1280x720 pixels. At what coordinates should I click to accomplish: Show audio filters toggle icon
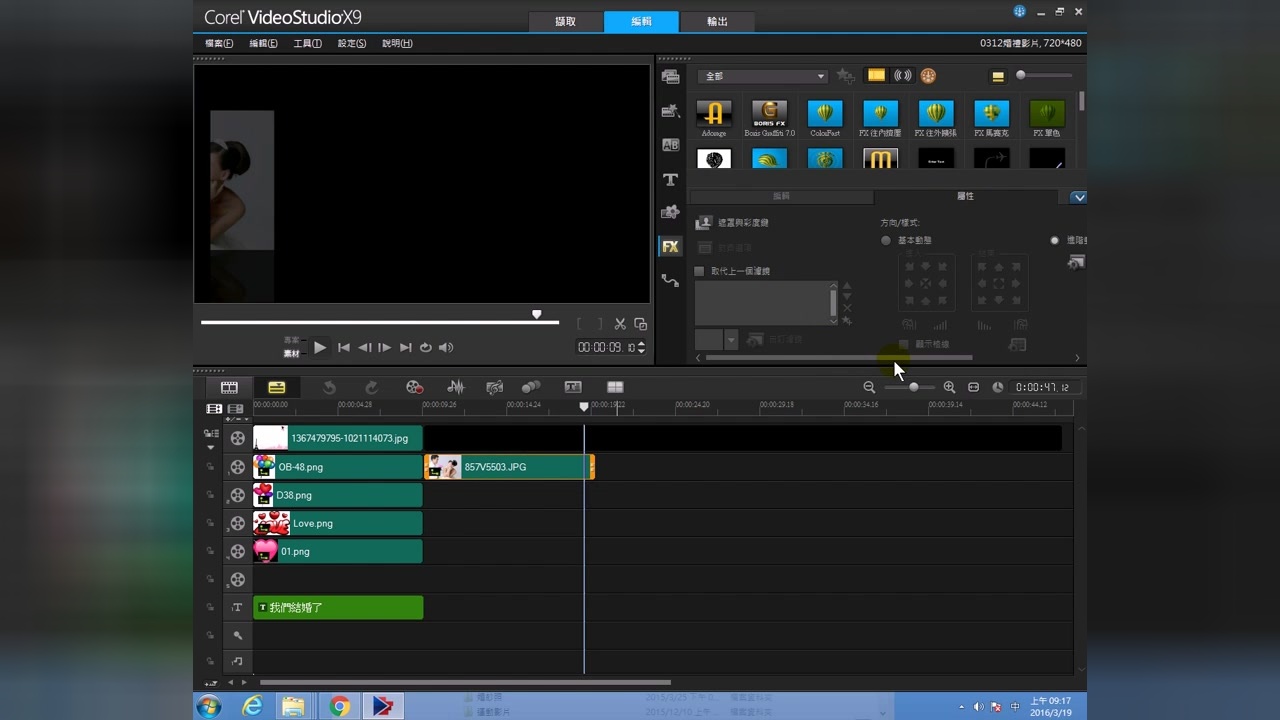point(902,76)
